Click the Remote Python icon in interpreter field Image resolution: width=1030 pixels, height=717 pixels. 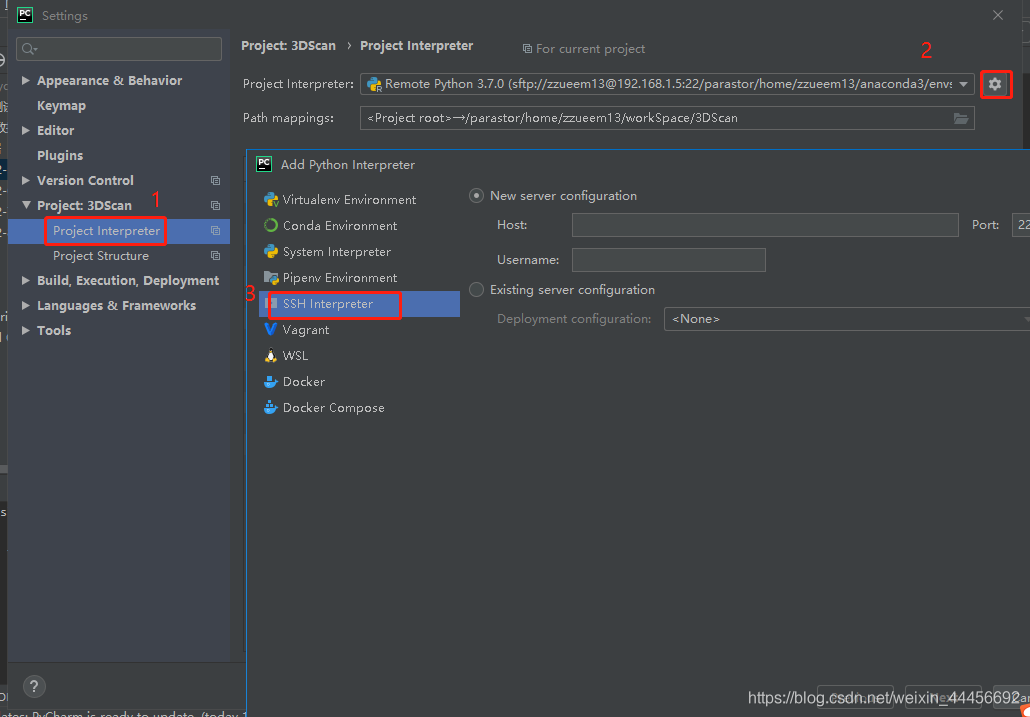pyautogui.click(x=374, y=84)
